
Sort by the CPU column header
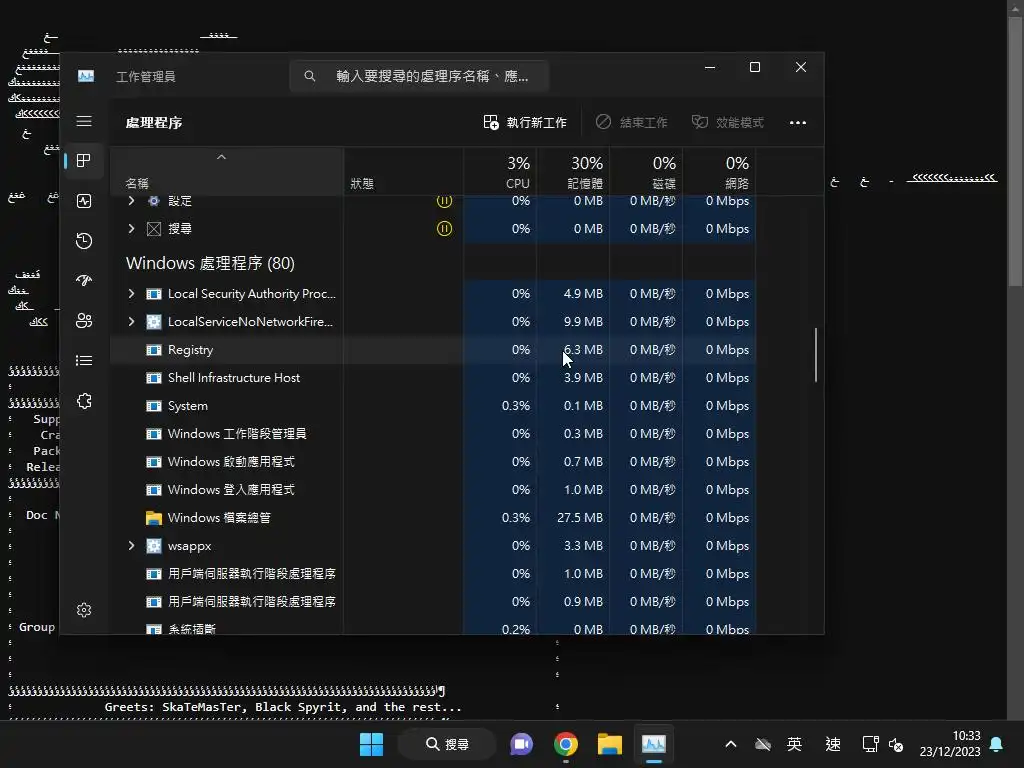(x=500, y=172)
